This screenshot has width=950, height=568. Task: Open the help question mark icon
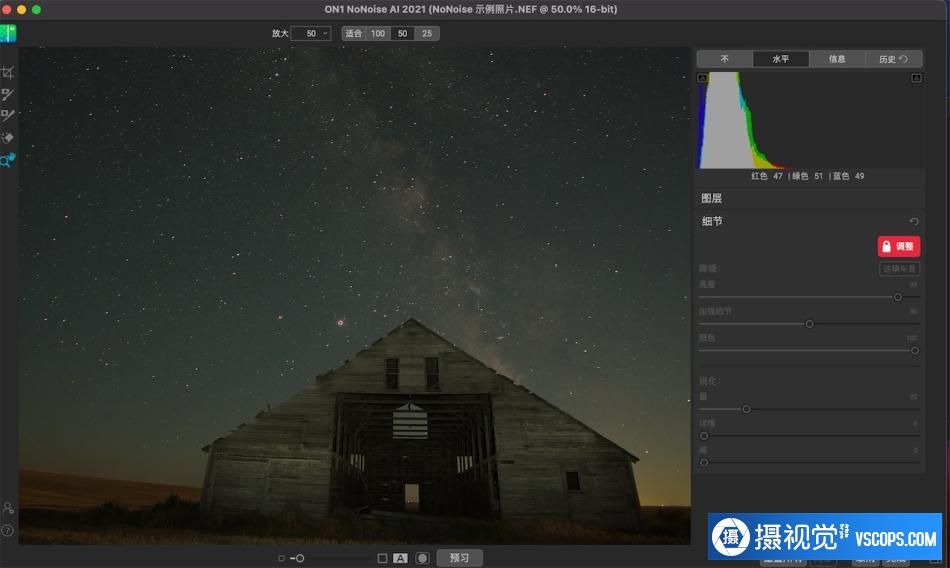click(x=8, y=530)
